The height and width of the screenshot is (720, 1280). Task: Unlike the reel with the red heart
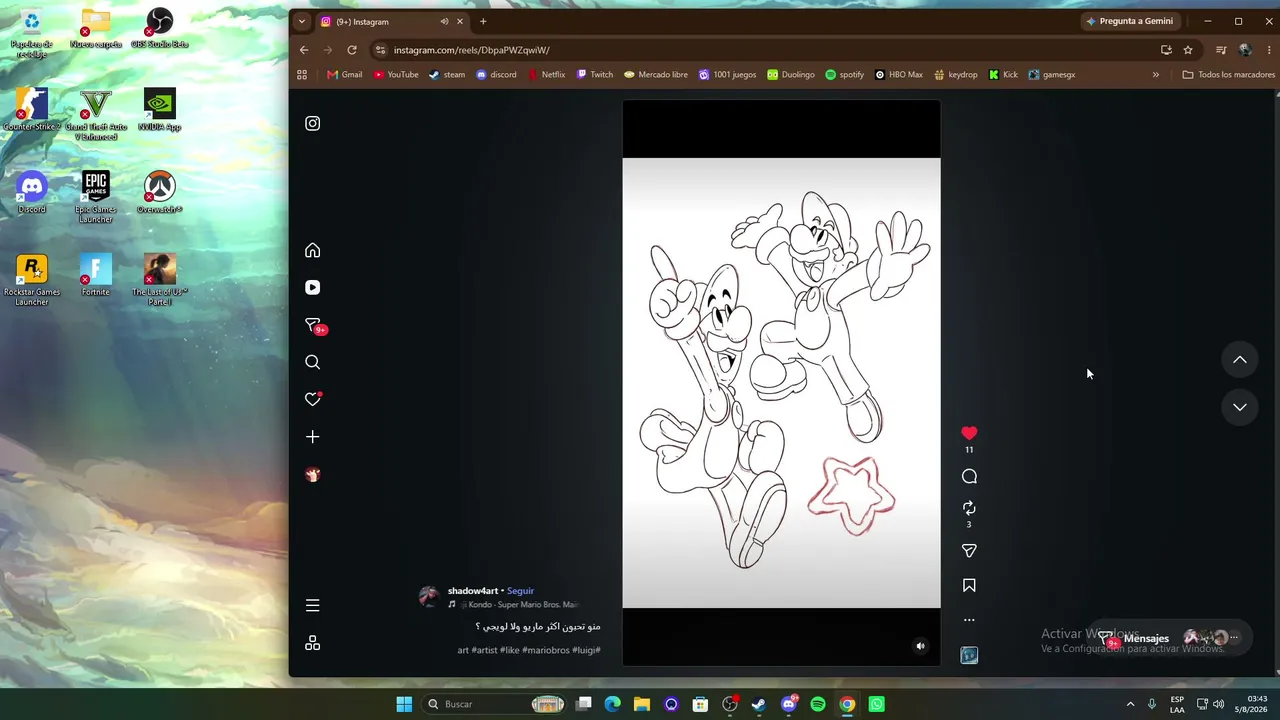pyautogui.click(x=969, y=433)
